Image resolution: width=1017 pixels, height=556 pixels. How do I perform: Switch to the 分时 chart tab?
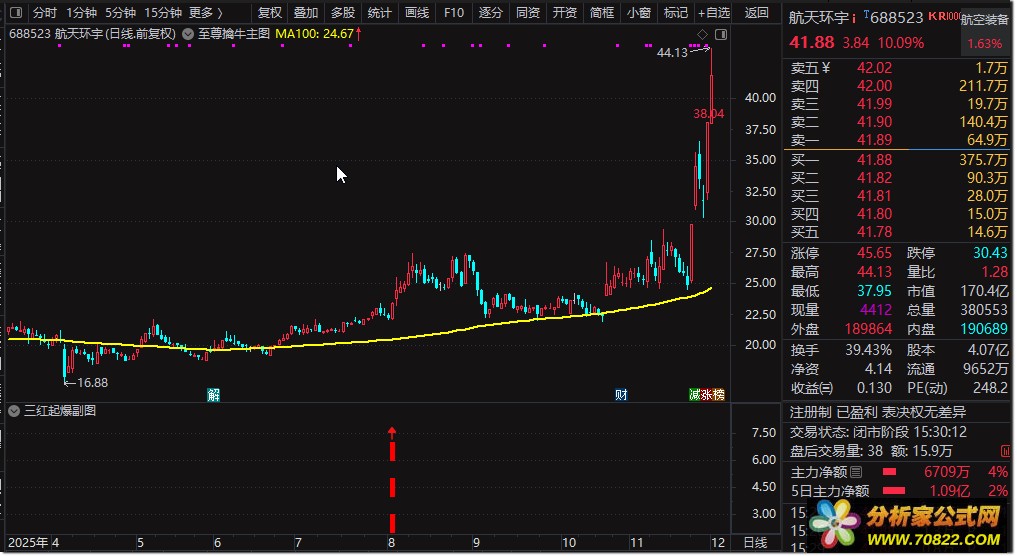tap(44, 13)
